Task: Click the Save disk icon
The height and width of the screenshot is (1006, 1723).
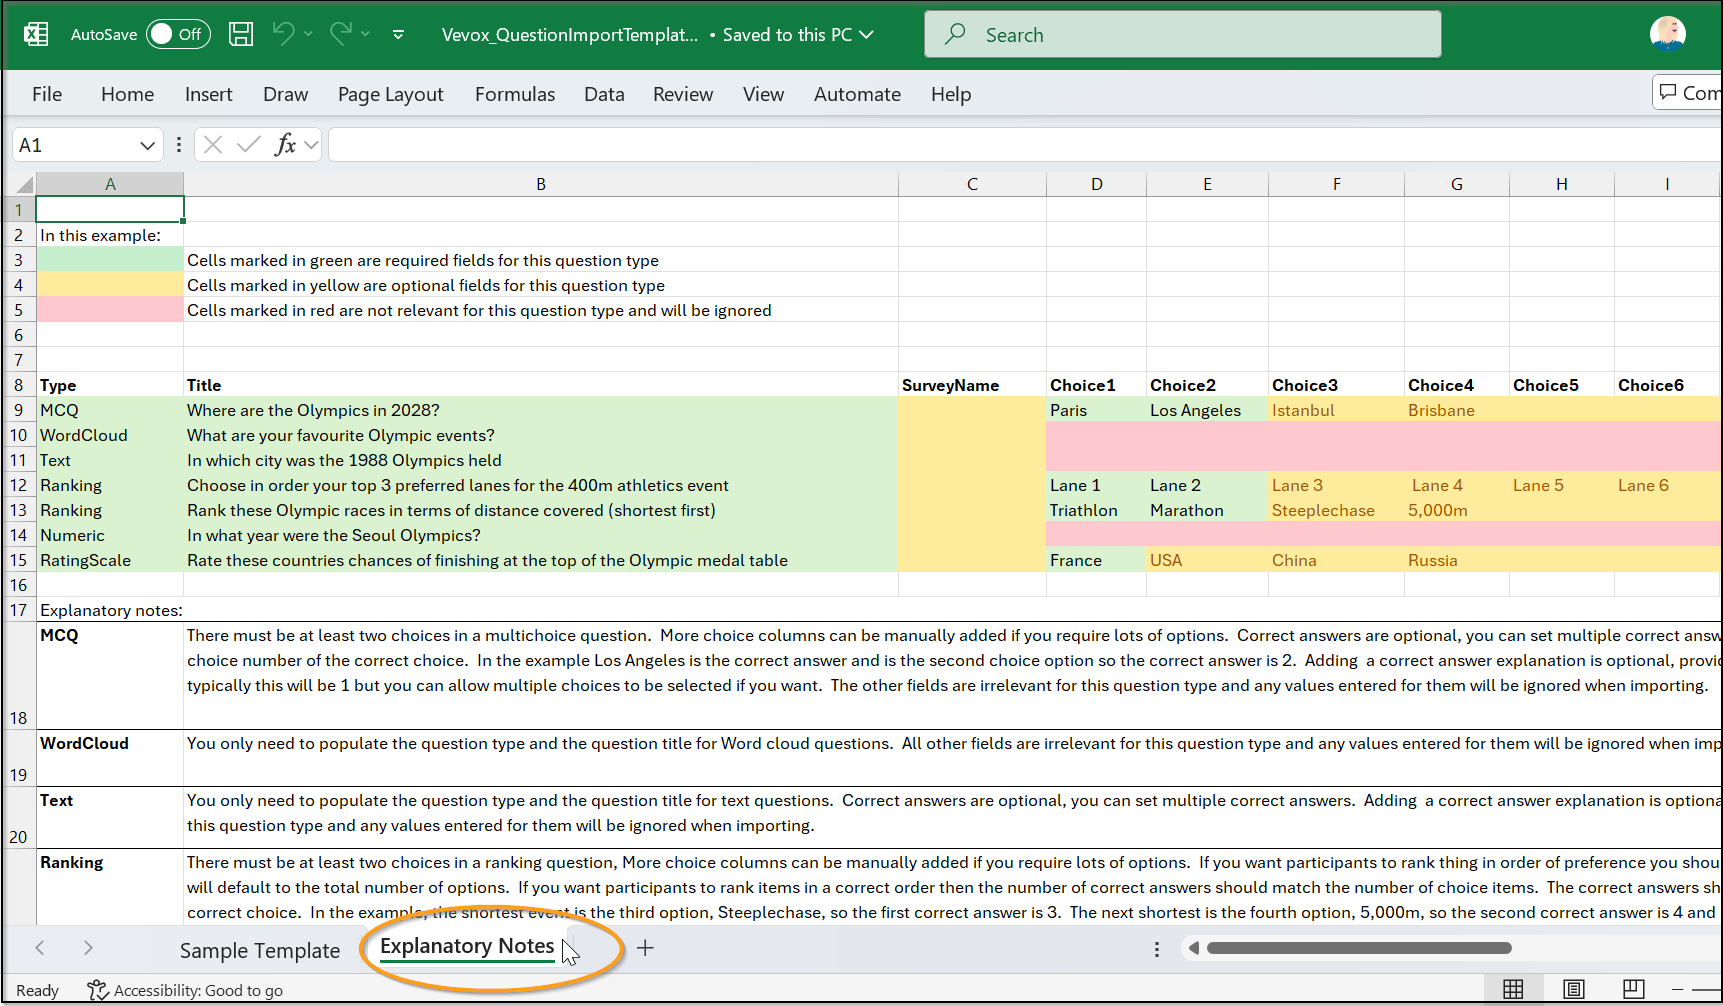Action: [x=241, y=34]
